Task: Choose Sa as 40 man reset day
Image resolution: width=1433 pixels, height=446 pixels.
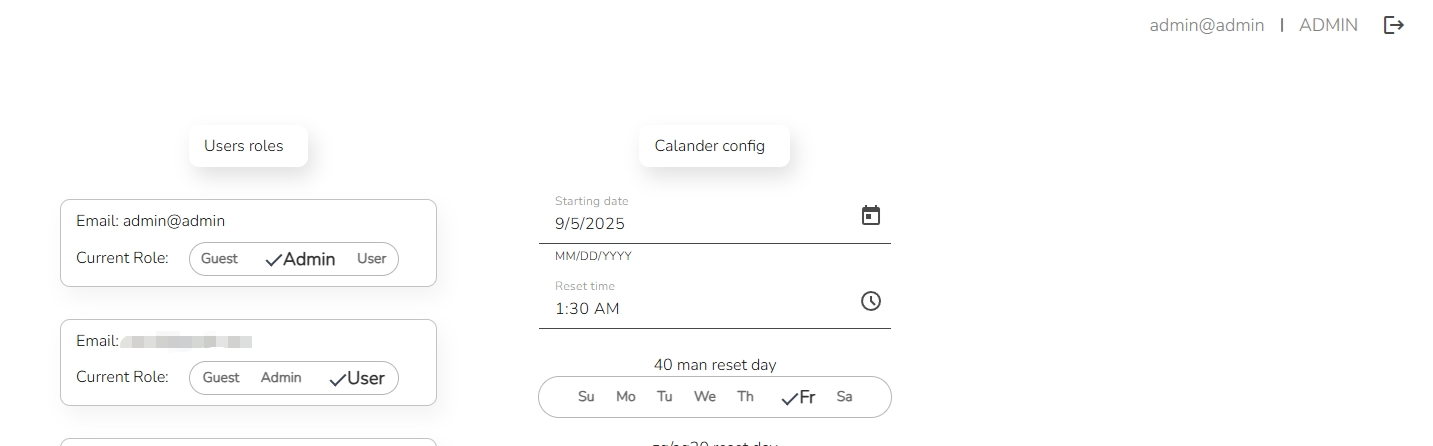Action: 844,397
